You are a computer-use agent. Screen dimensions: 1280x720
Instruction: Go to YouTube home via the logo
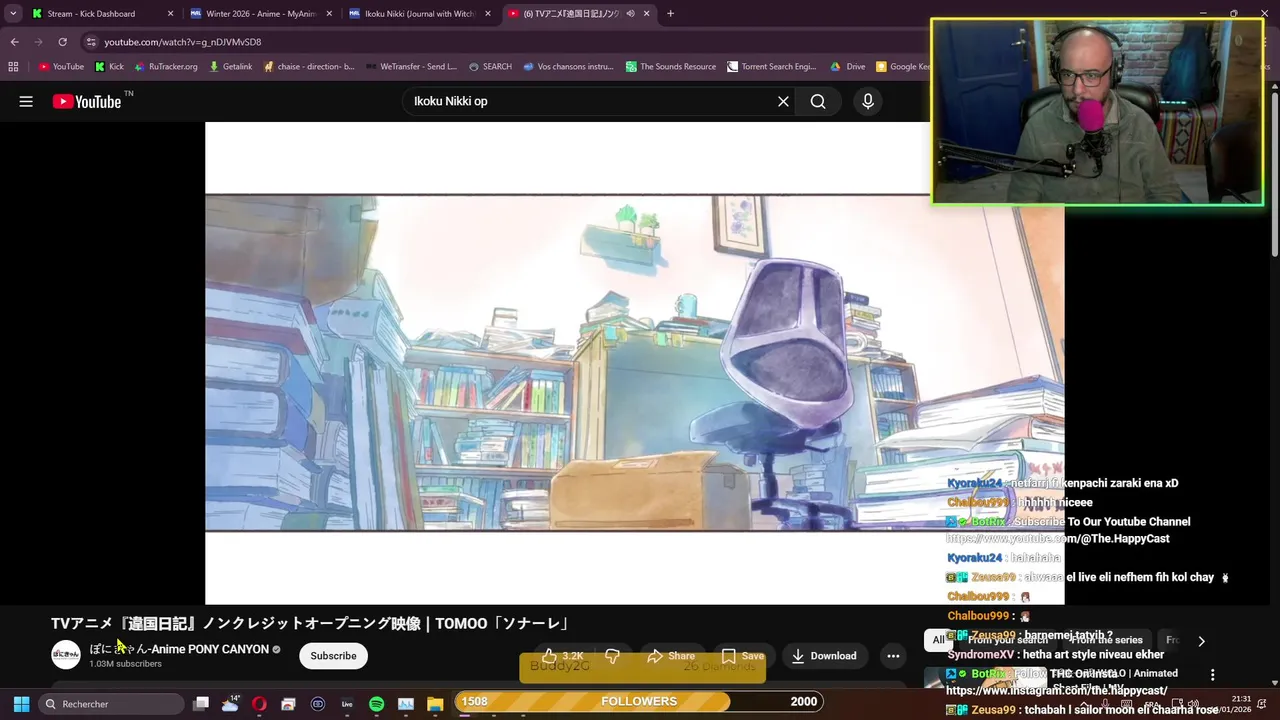click(86, 101)
